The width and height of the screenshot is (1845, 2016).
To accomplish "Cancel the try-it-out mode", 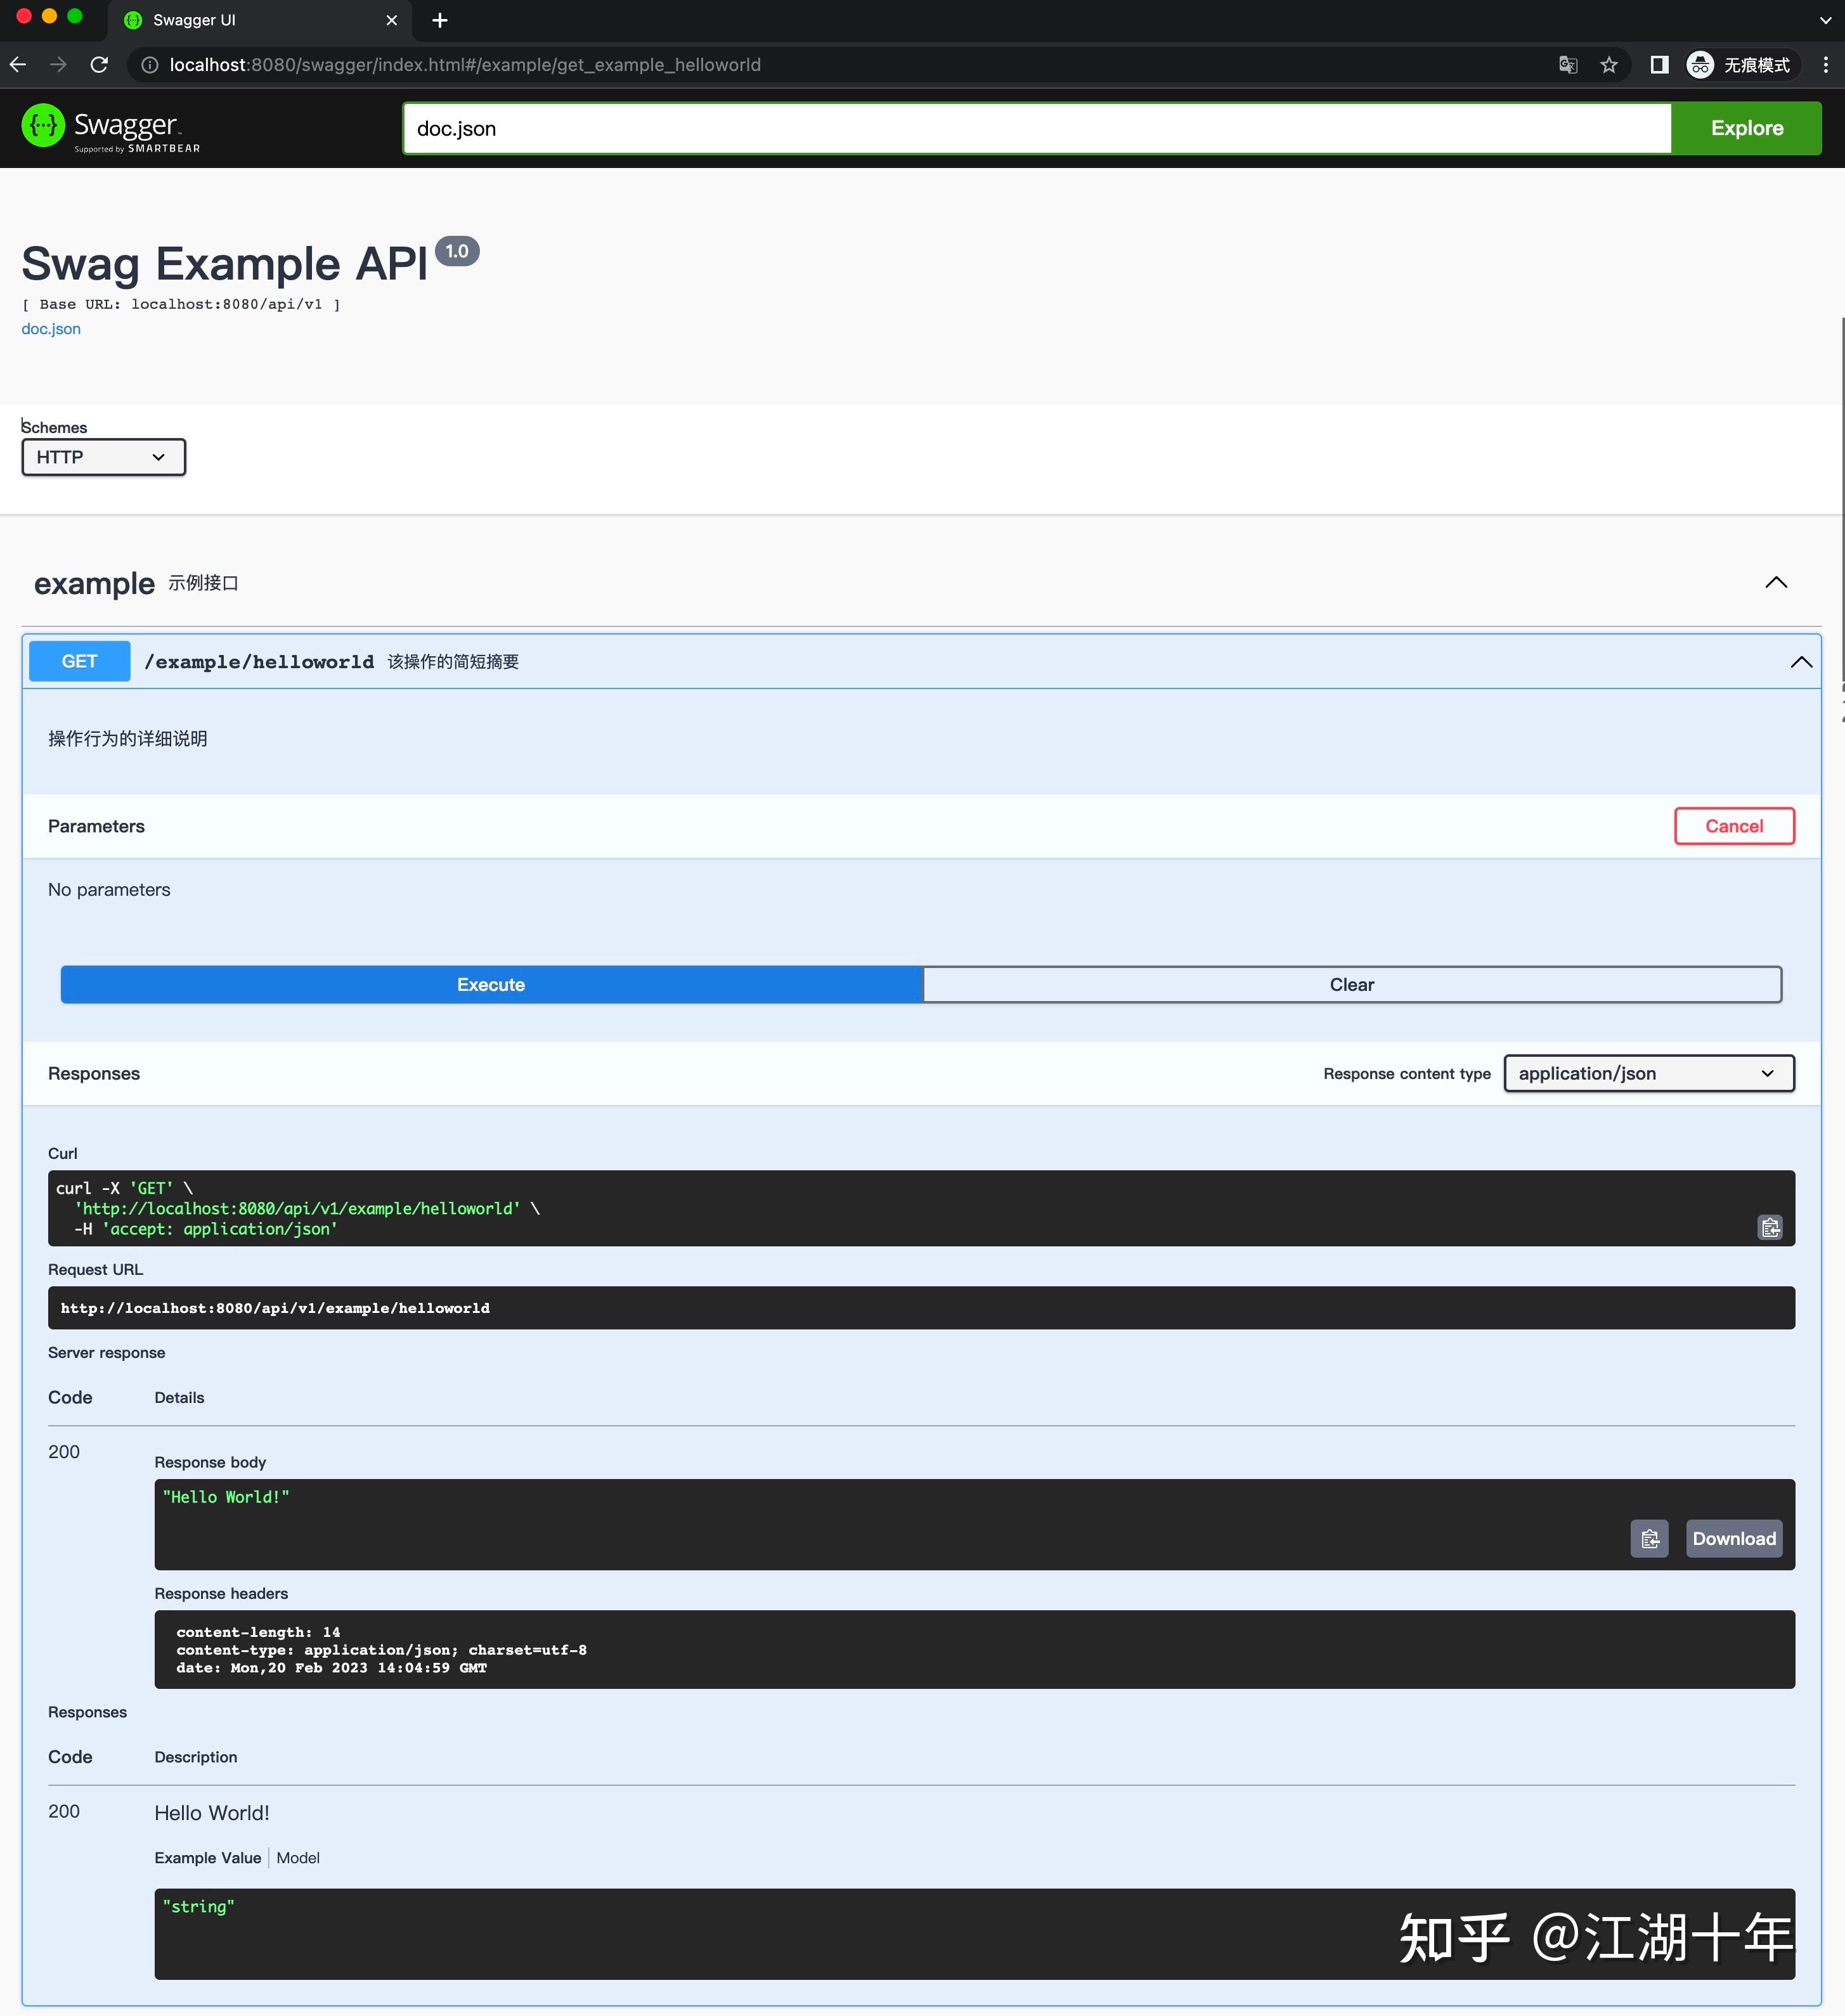I will (x=1734, y=826).
